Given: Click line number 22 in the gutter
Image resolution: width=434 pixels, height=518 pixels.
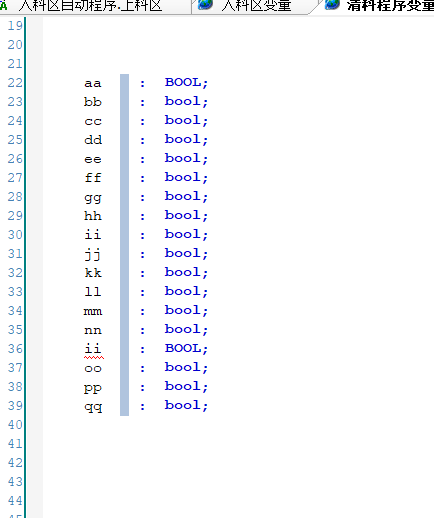Looking at the screenshot, I should 15,83.
